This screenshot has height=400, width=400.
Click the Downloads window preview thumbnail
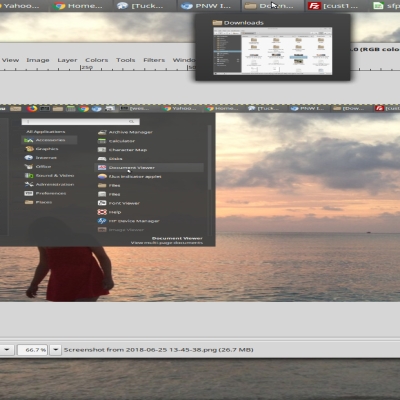tap(273, 51)
